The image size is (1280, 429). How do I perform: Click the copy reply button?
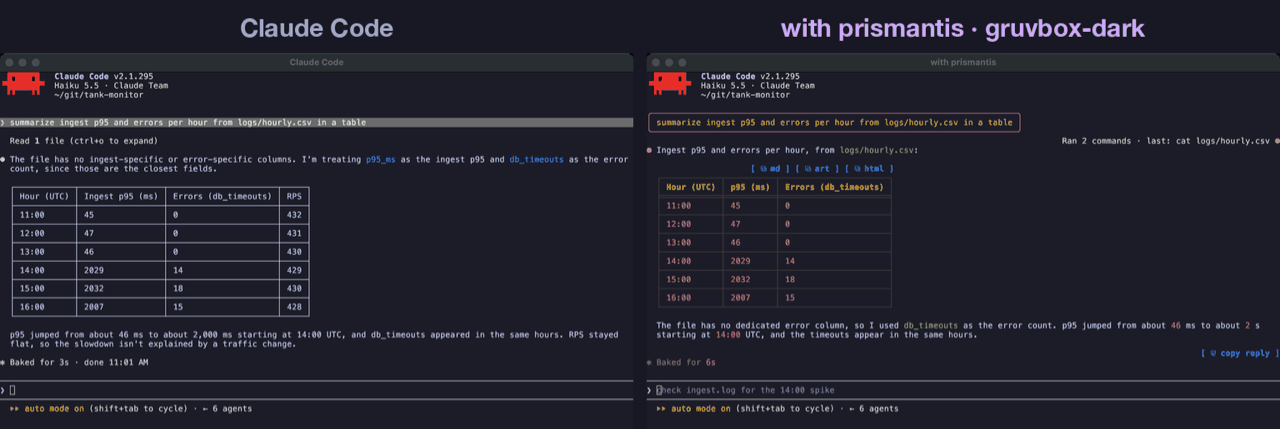tap(1238, 353)
